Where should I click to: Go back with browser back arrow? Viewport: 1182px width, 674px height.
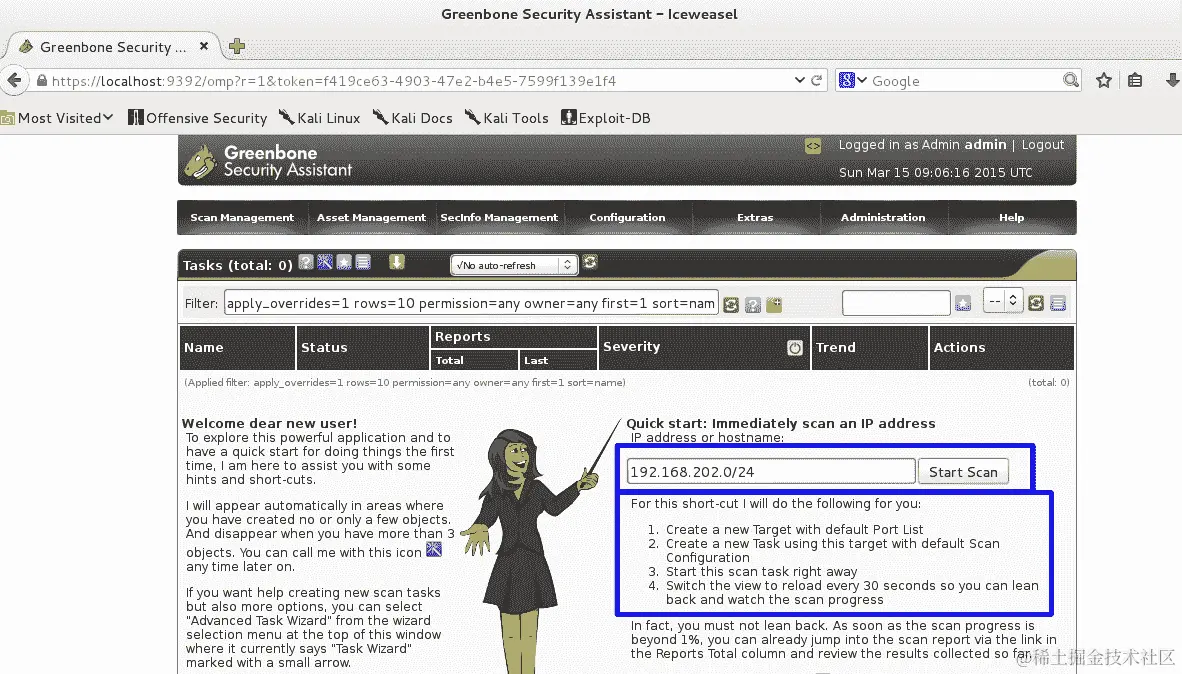point(14,80)
